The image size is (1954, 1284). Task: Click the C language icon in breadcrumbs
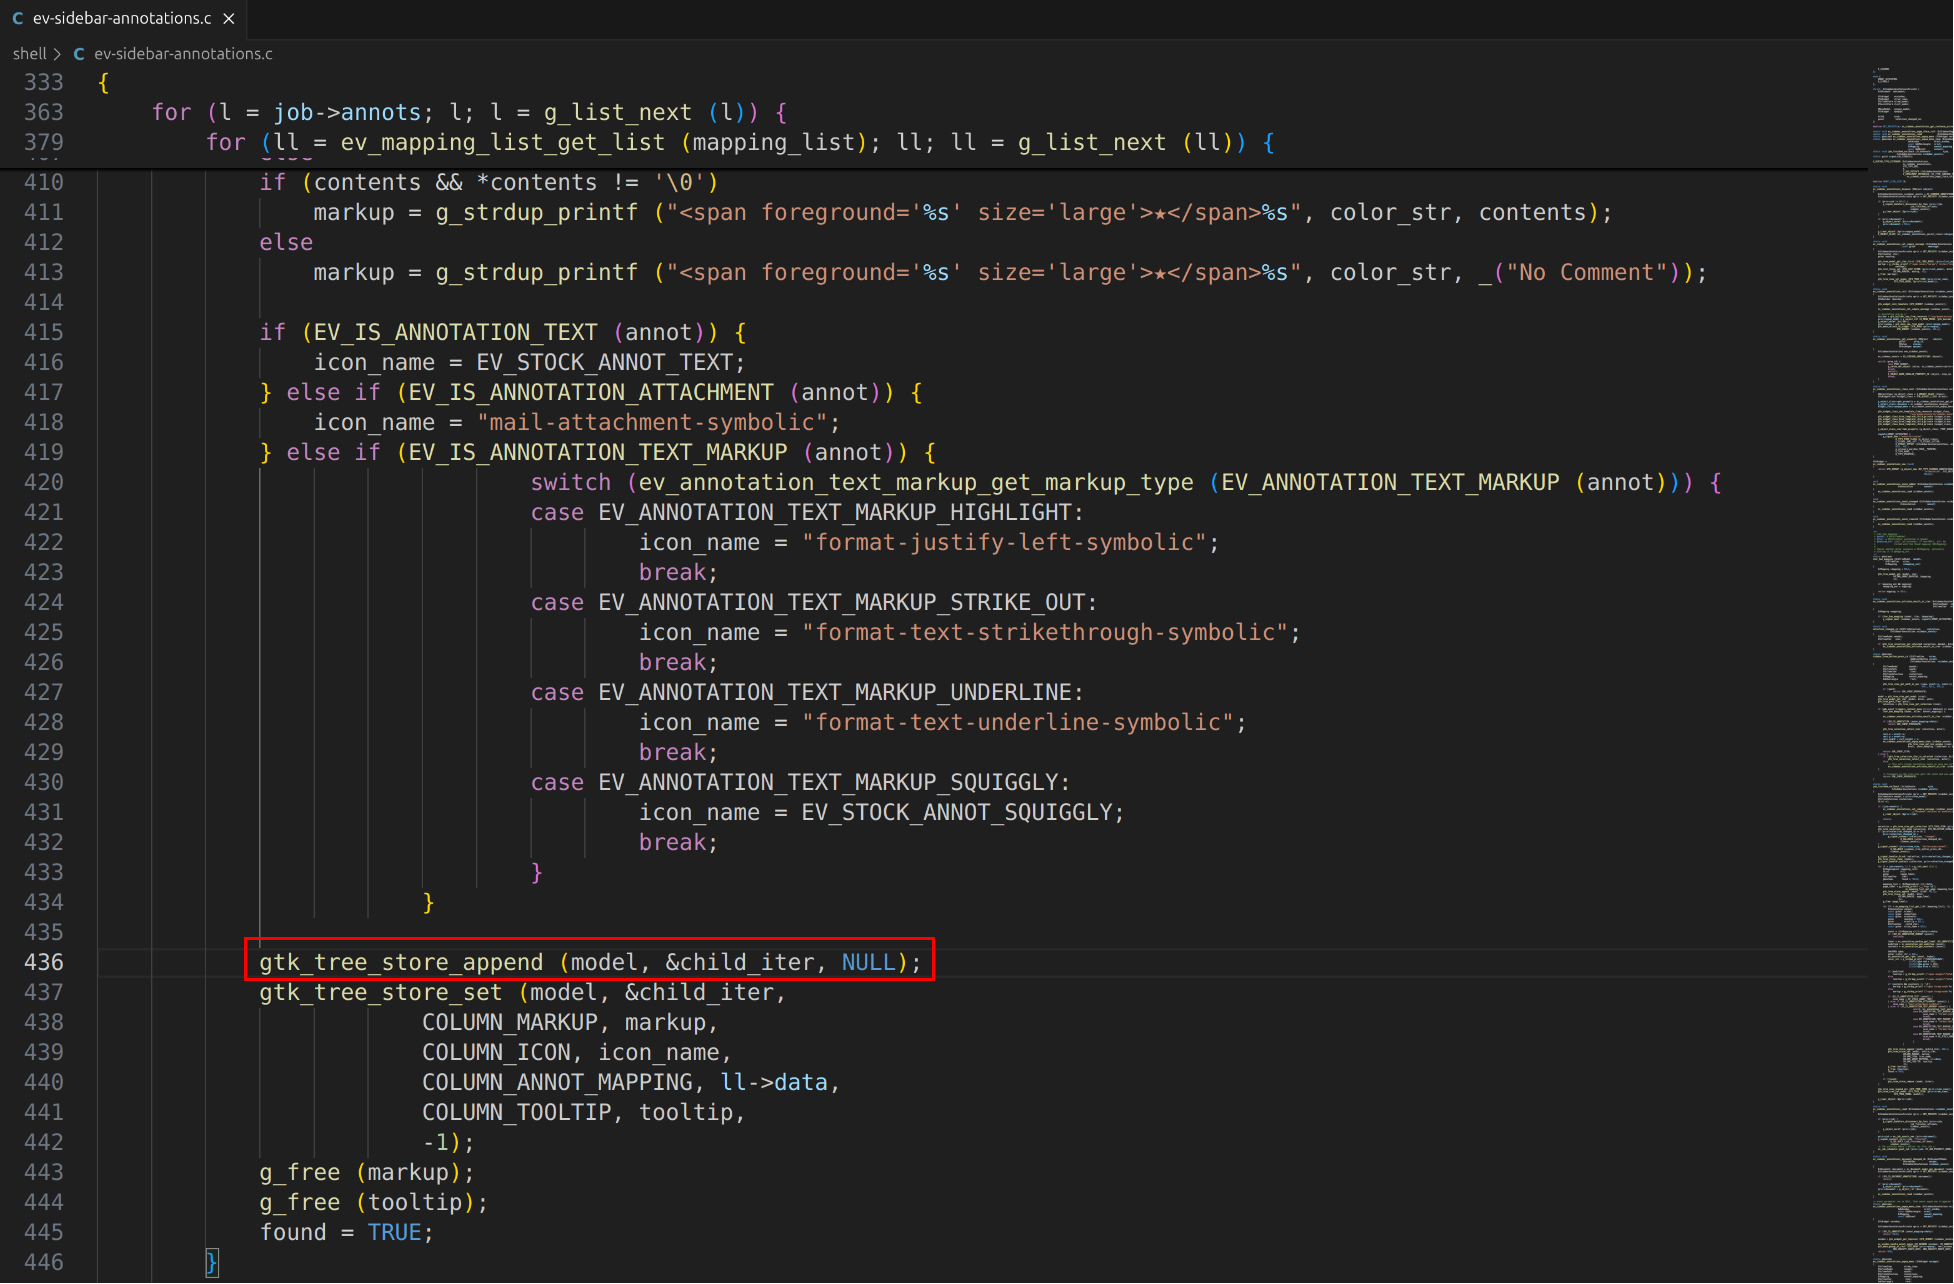79,54
